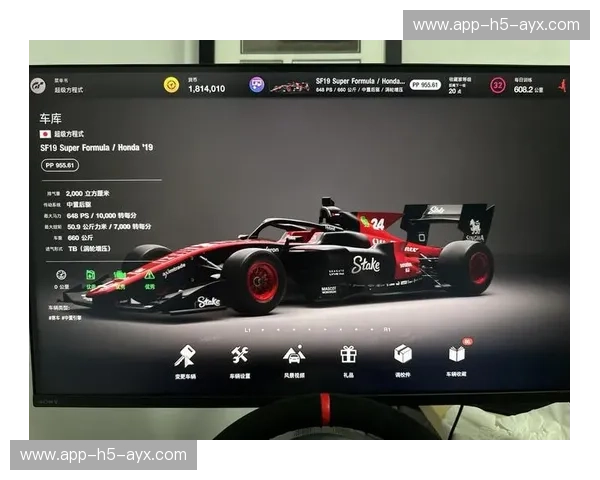Click the Japan flag icon

[45, 134]
